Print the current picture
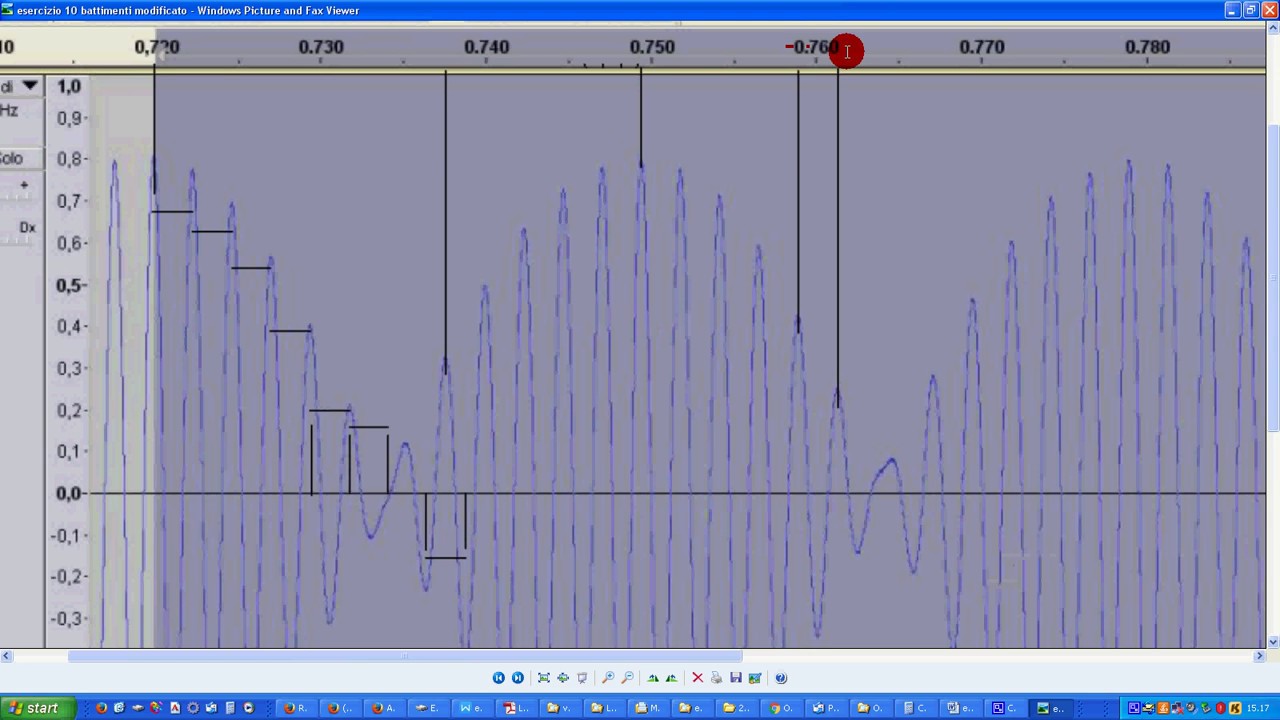1280x720 pixels. tap(716, 678)
